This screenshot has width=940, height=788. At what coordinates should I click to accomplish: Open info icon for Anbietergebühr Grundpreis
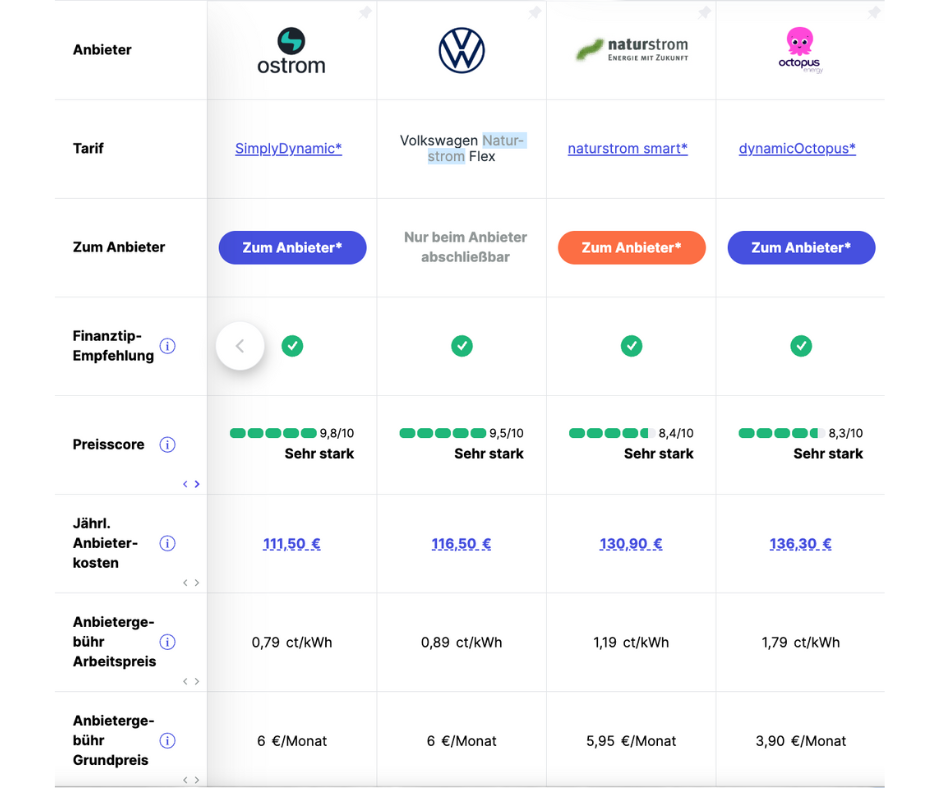tap(167, 741)
